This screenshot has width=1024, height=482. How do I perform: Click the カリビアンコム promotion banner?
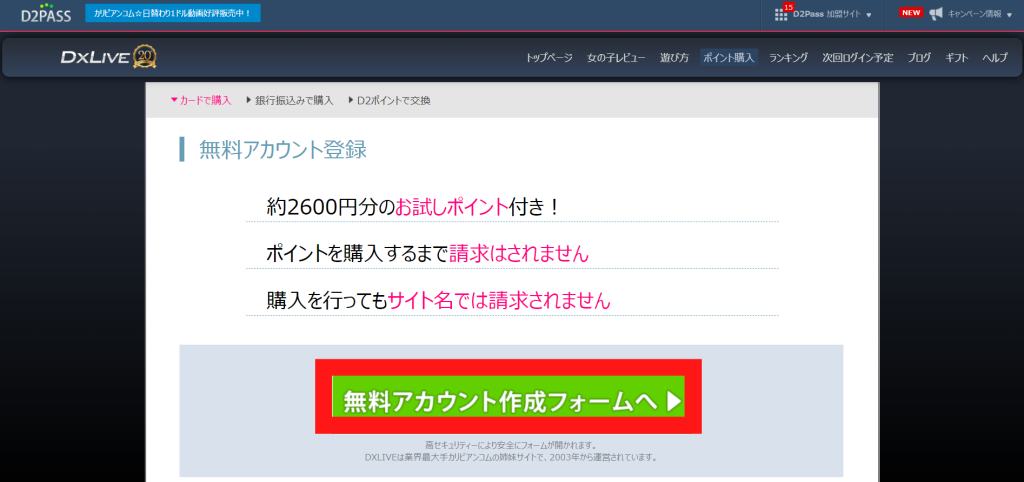[173, 14]
